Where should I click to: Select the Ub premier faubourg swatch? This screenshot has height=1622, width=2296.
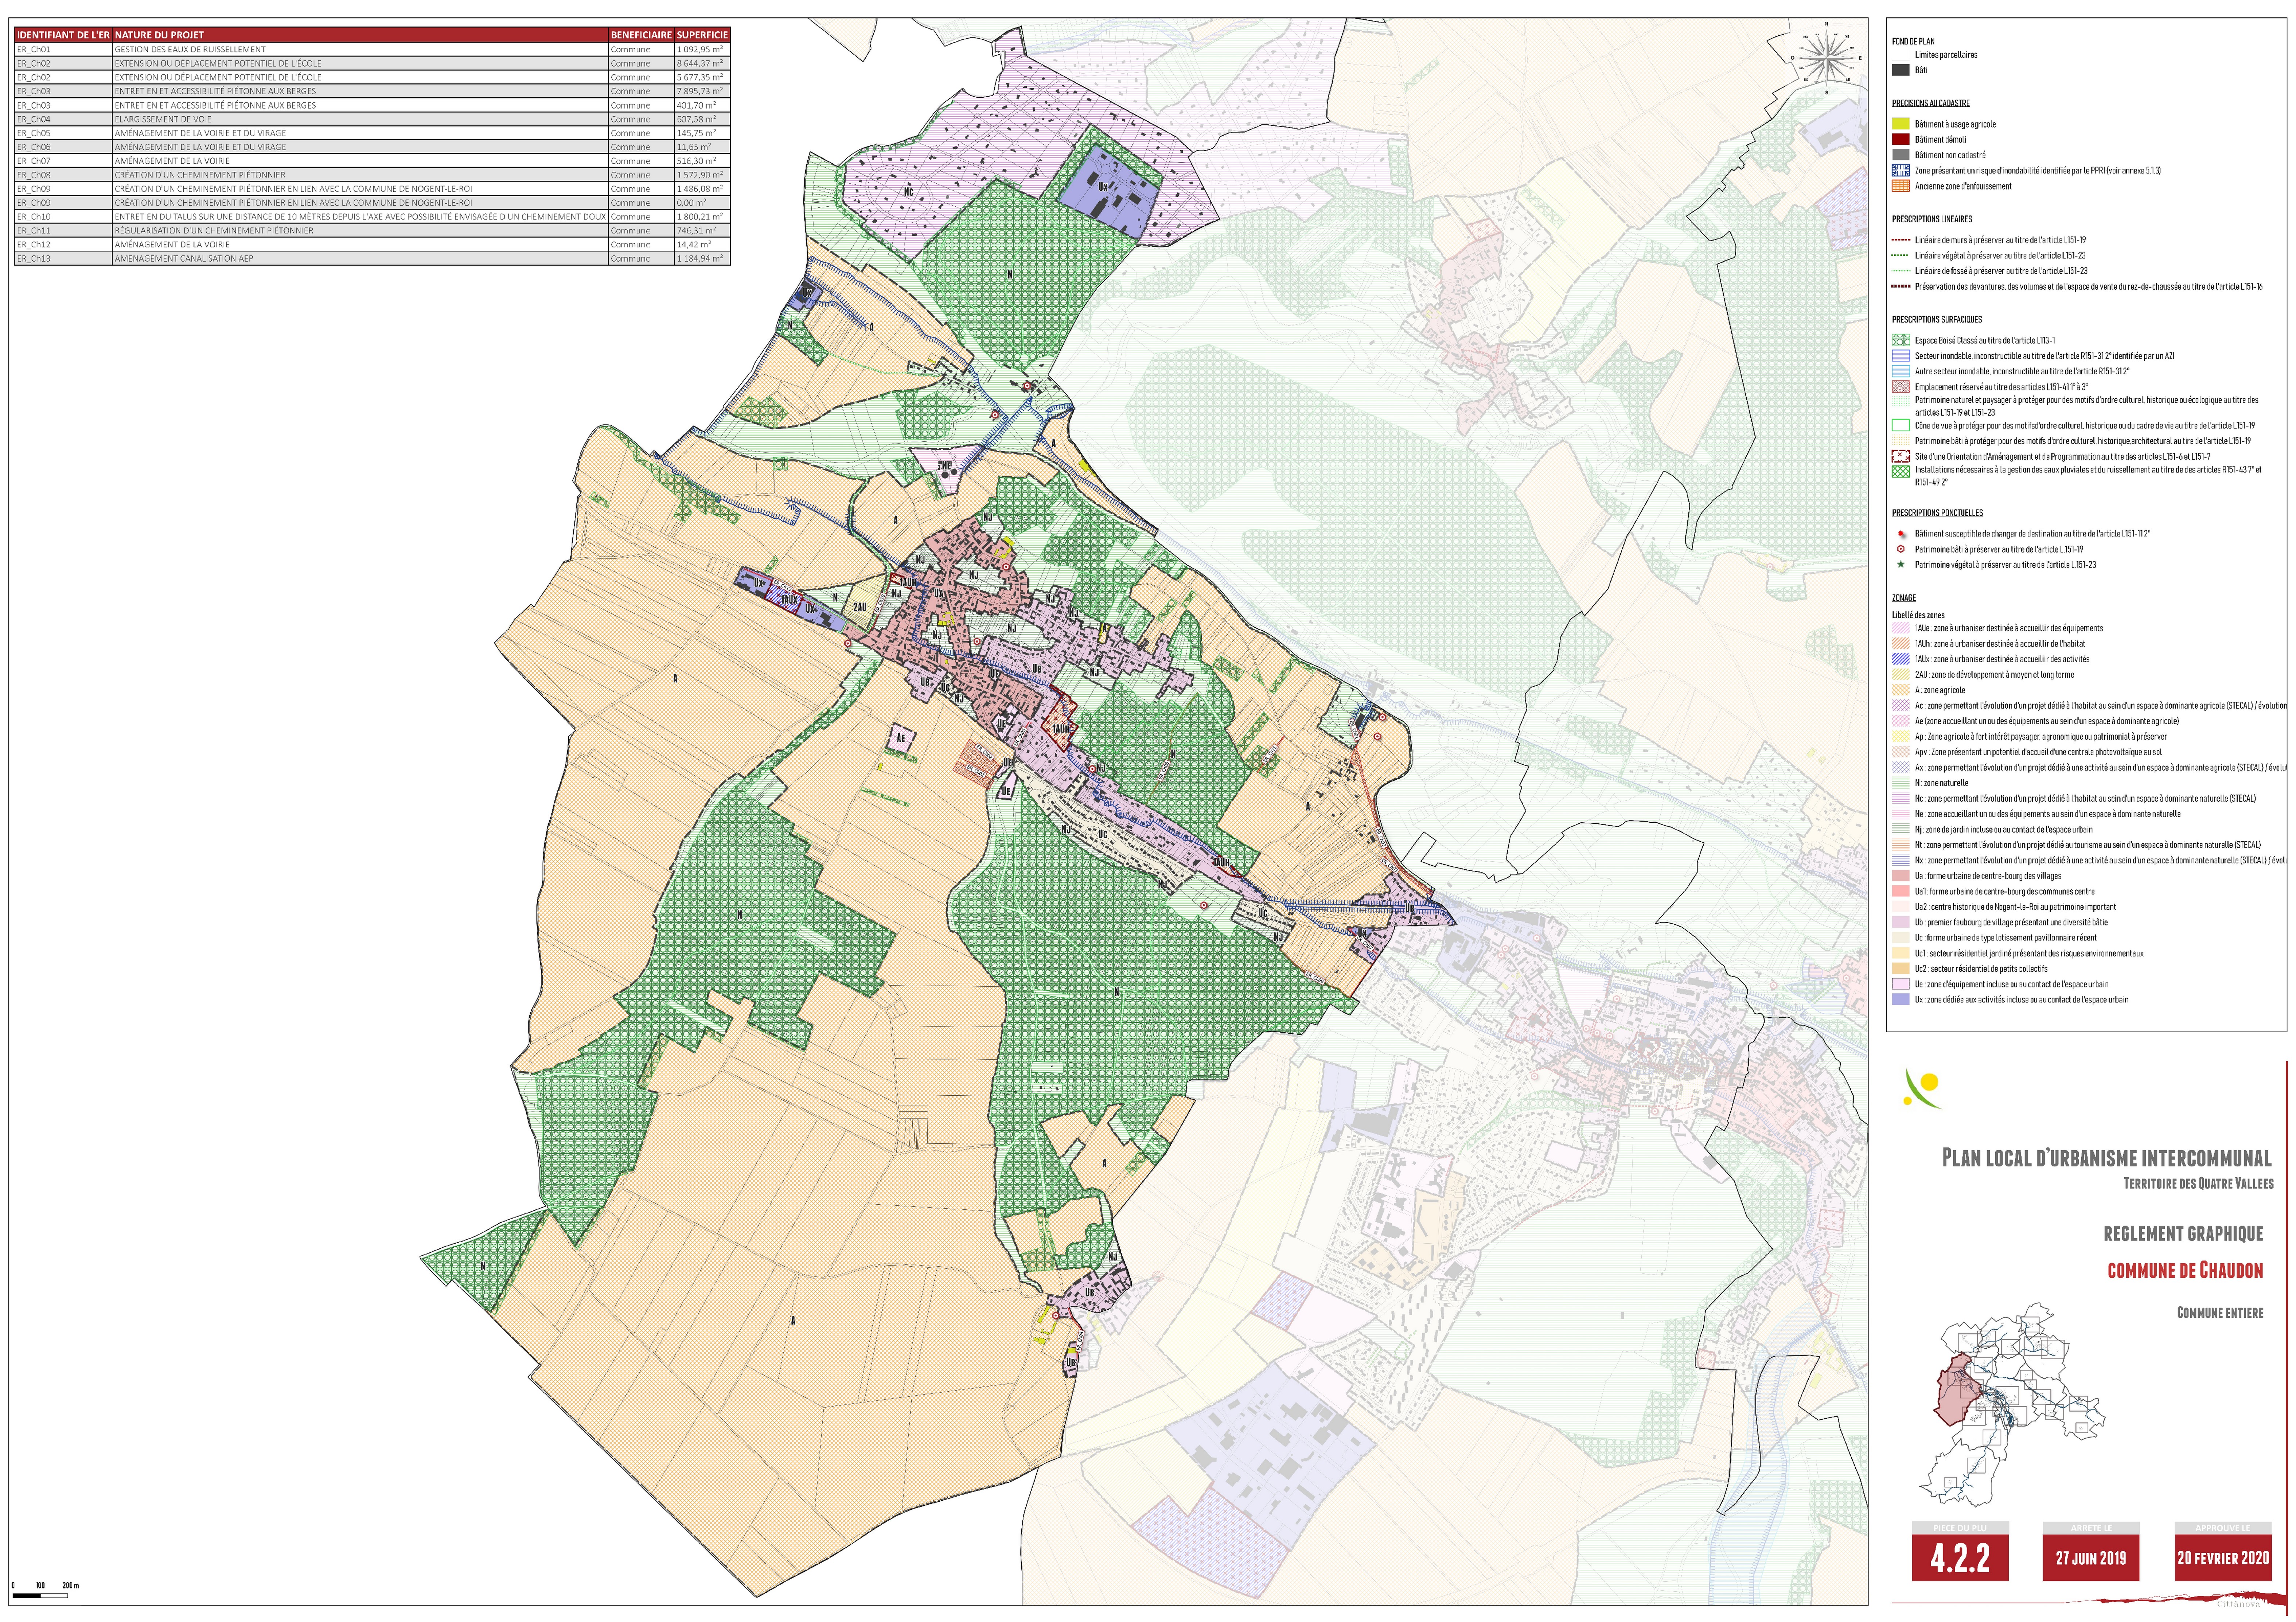(1901, 922)
